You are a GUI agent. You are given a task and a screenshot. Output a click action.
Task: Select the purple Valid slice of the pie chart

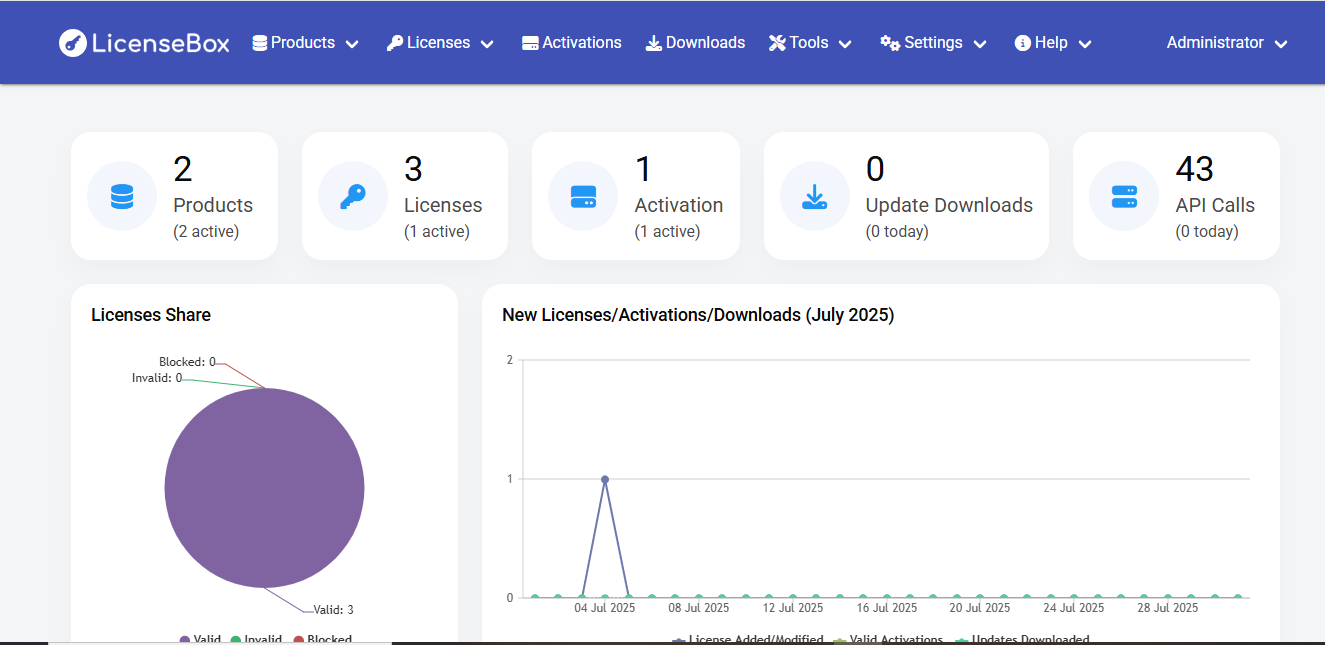(x=264, y=488)
